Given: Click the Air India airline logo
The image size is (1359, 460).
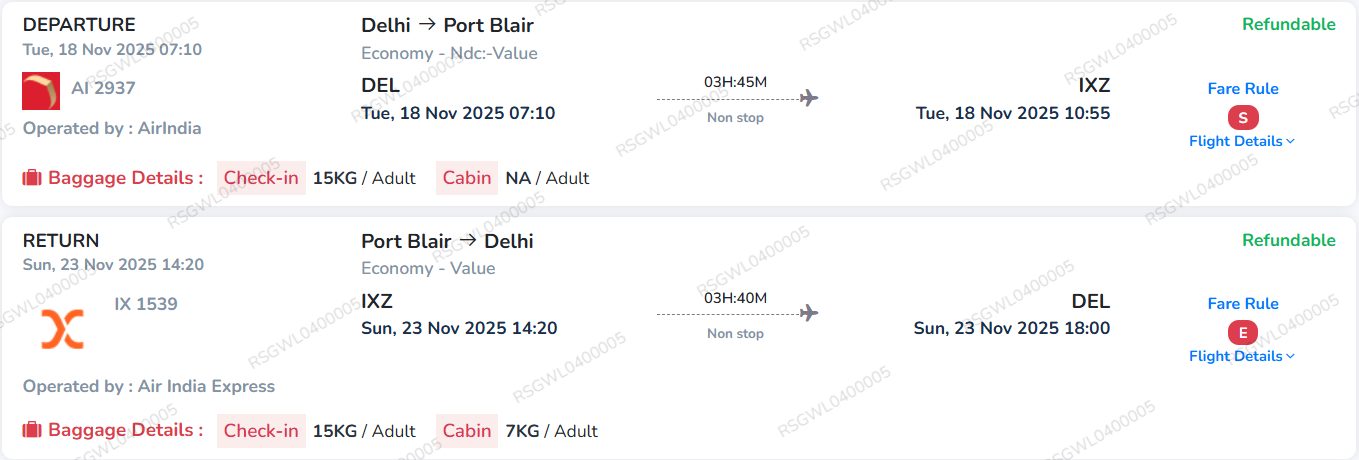Looking at the screenshot, I should coord(41,91).
